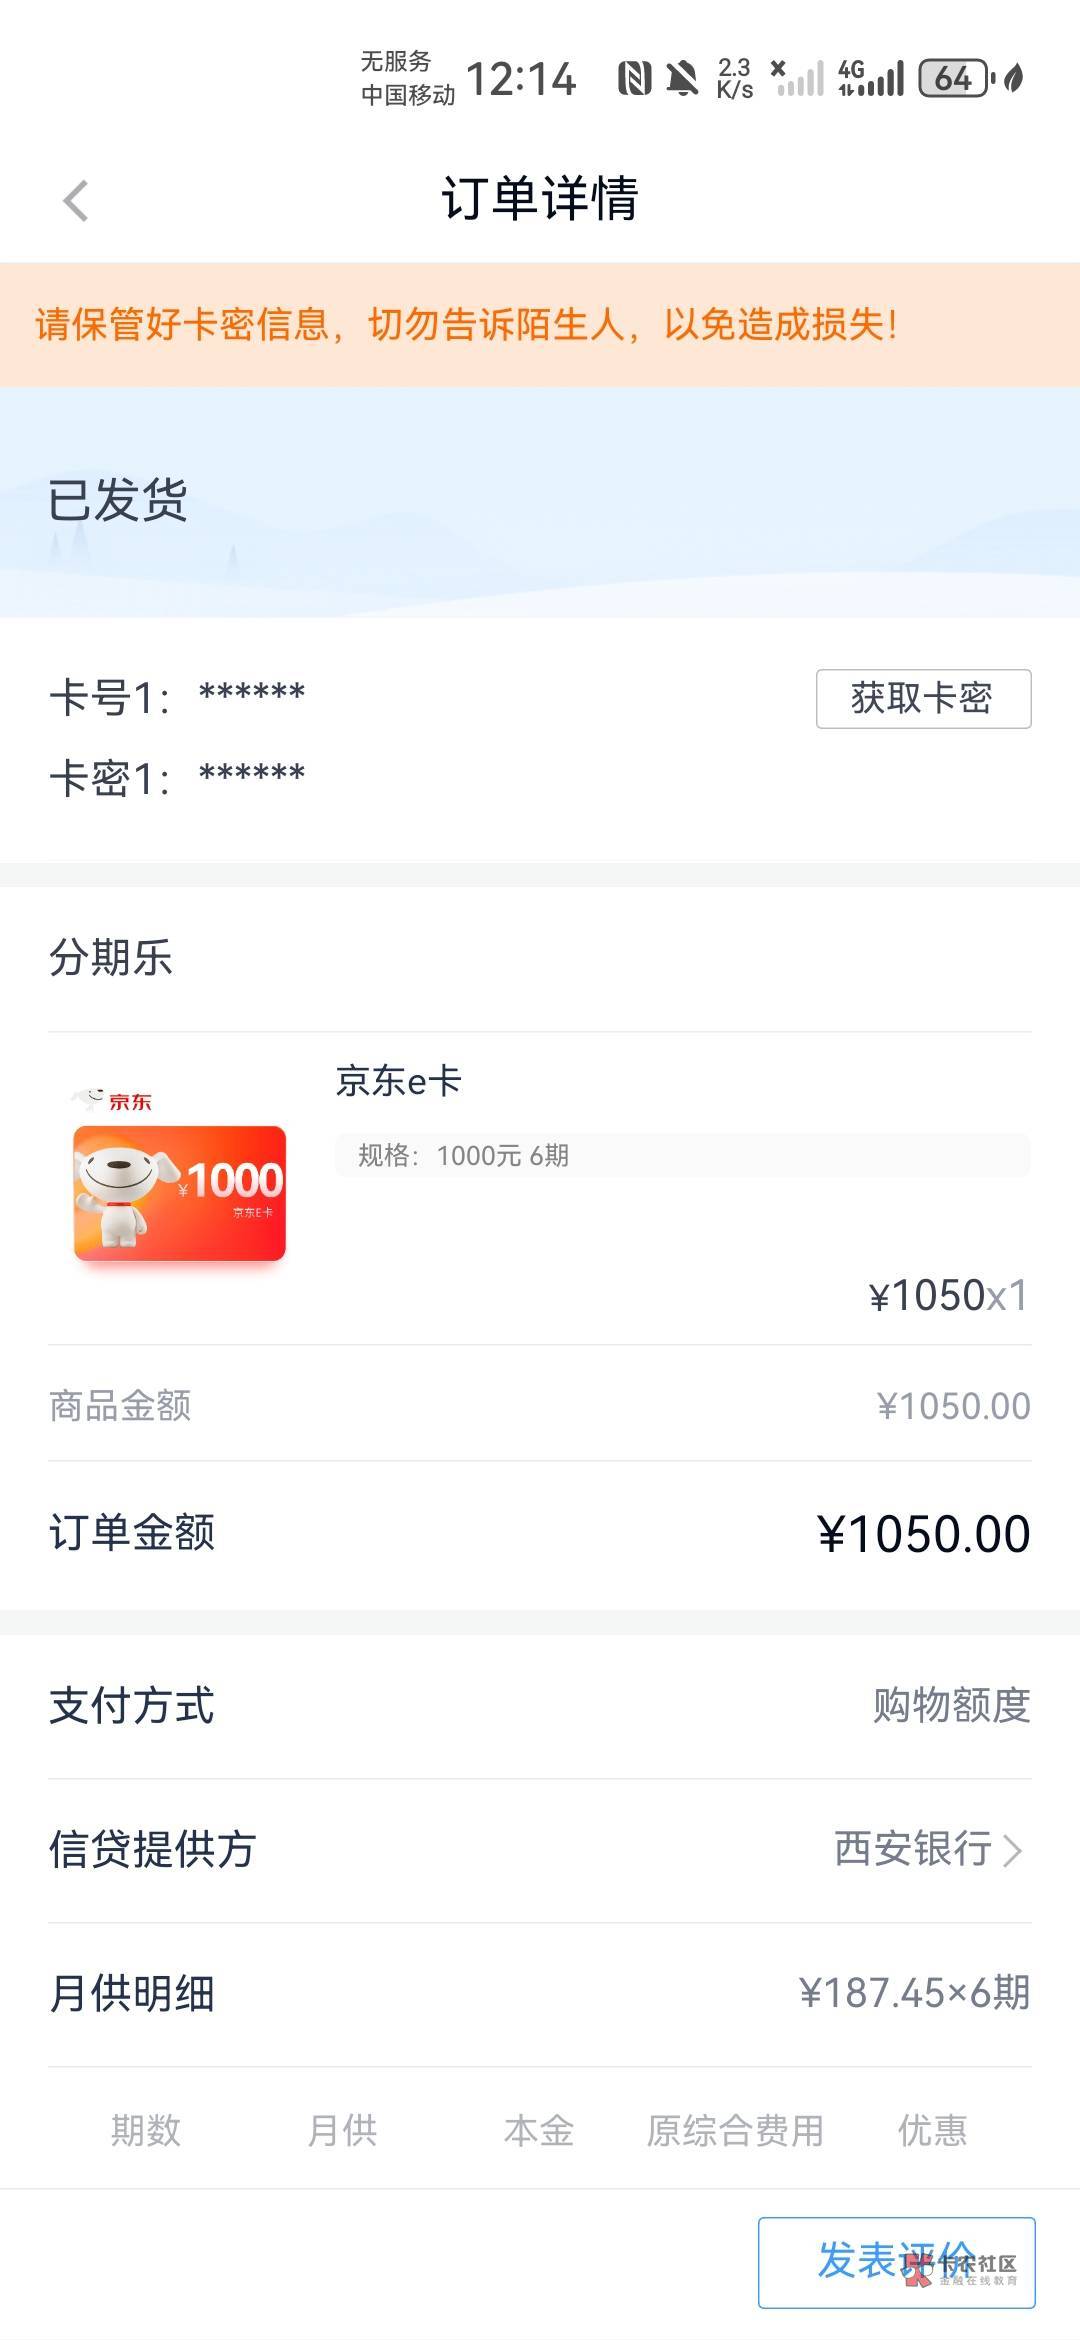Open the 信贷提供方 row
1080x2340 pixels.
[x=540, y=1850]
